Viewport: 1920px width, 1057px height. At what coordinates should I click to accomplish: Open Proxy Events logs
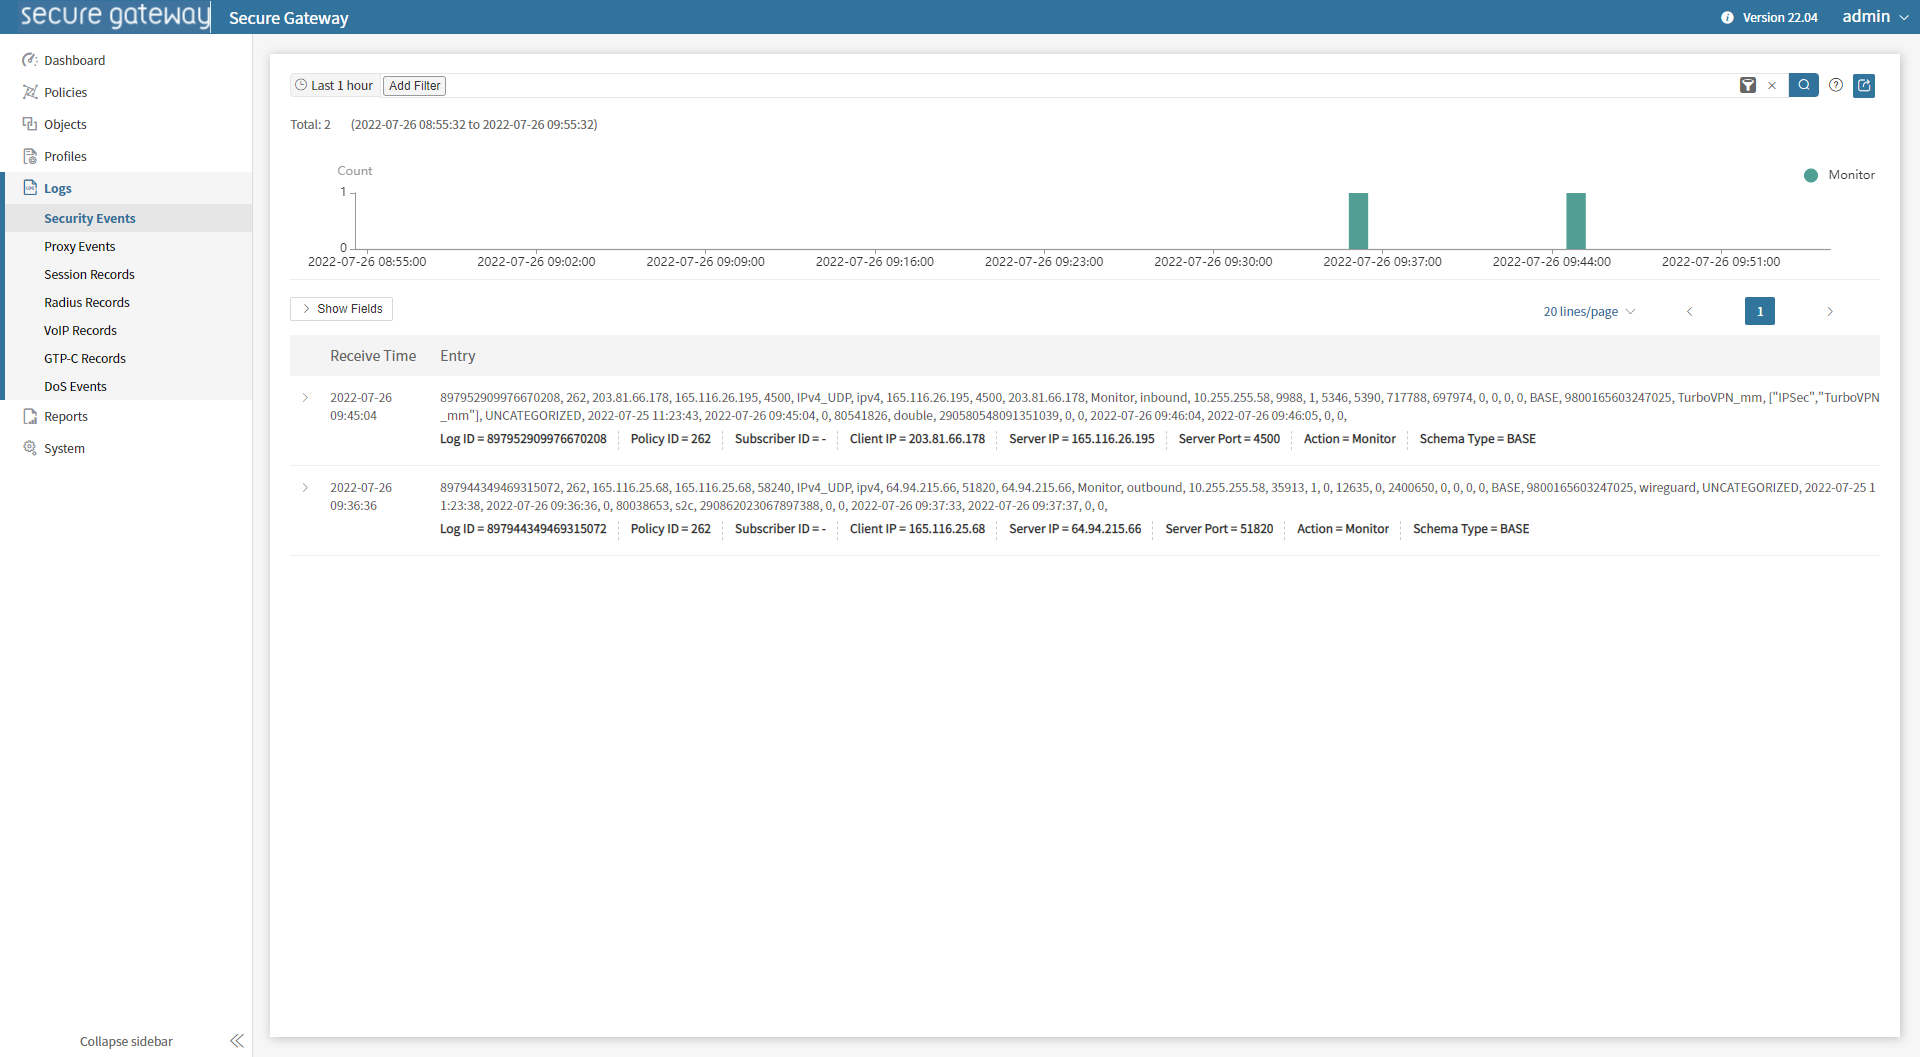pos(80,247)
